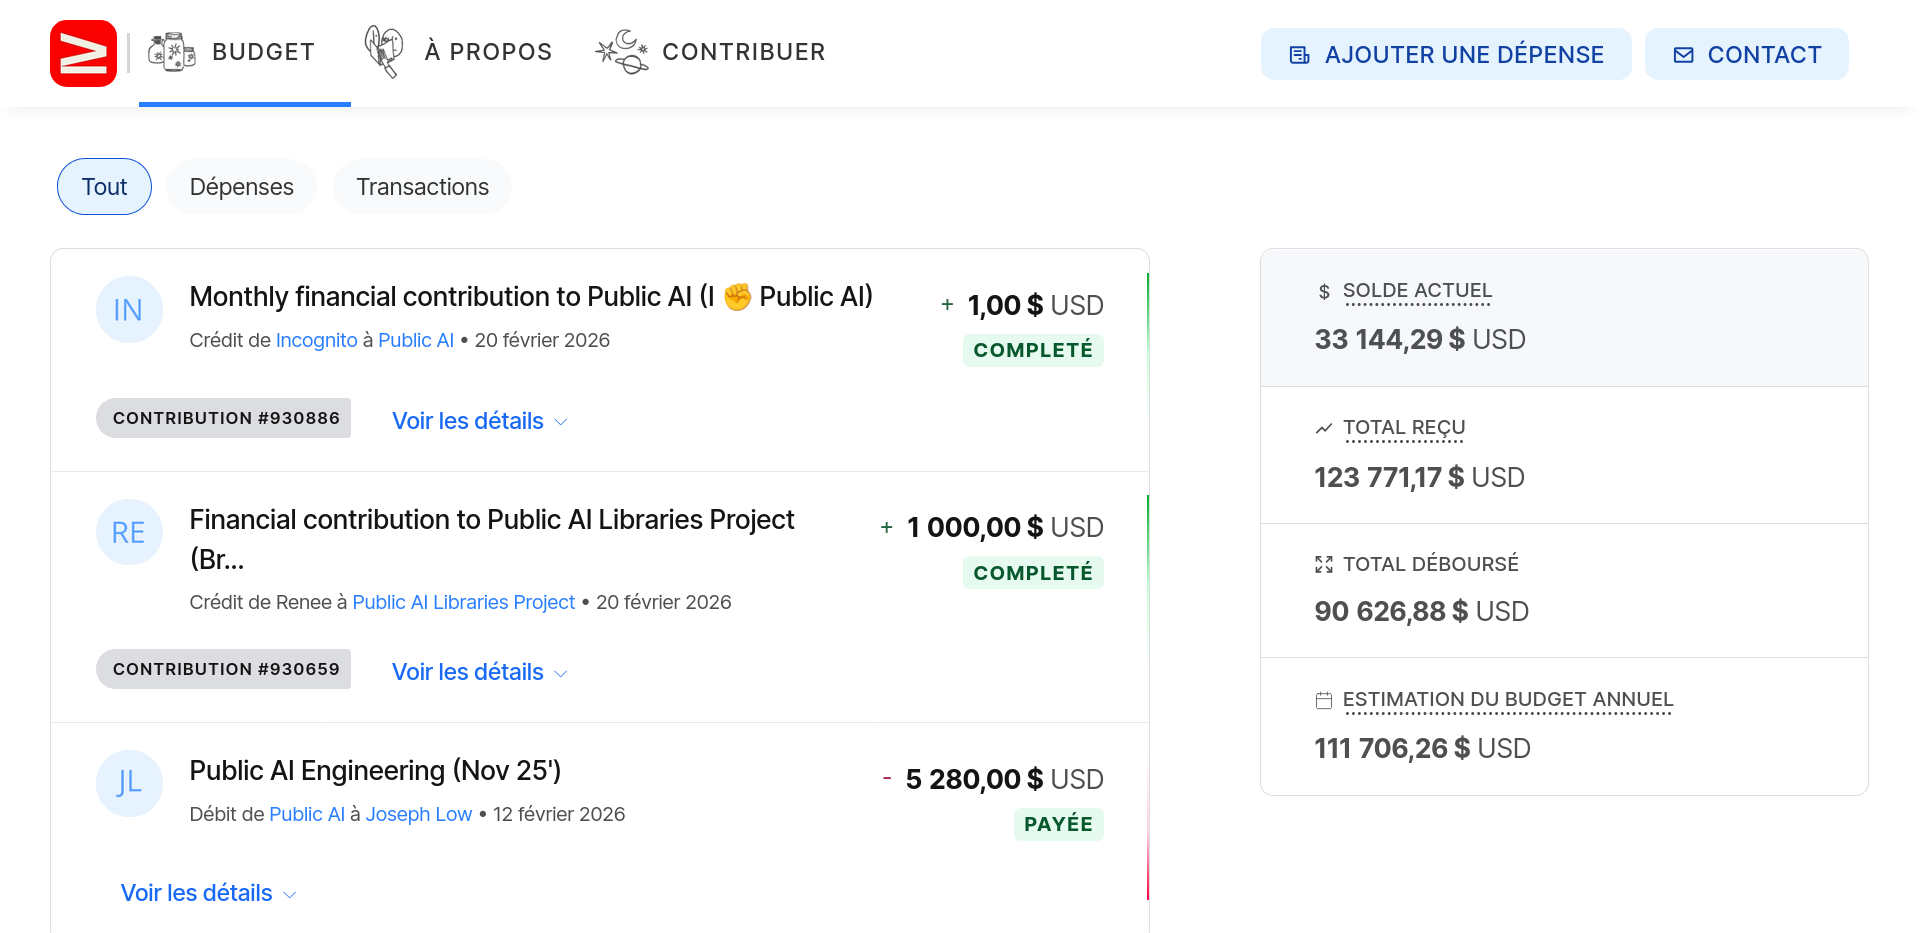Click the RE avatar for Renee
This screenshot has height=933, width=1920.
[x=128, y=532]
